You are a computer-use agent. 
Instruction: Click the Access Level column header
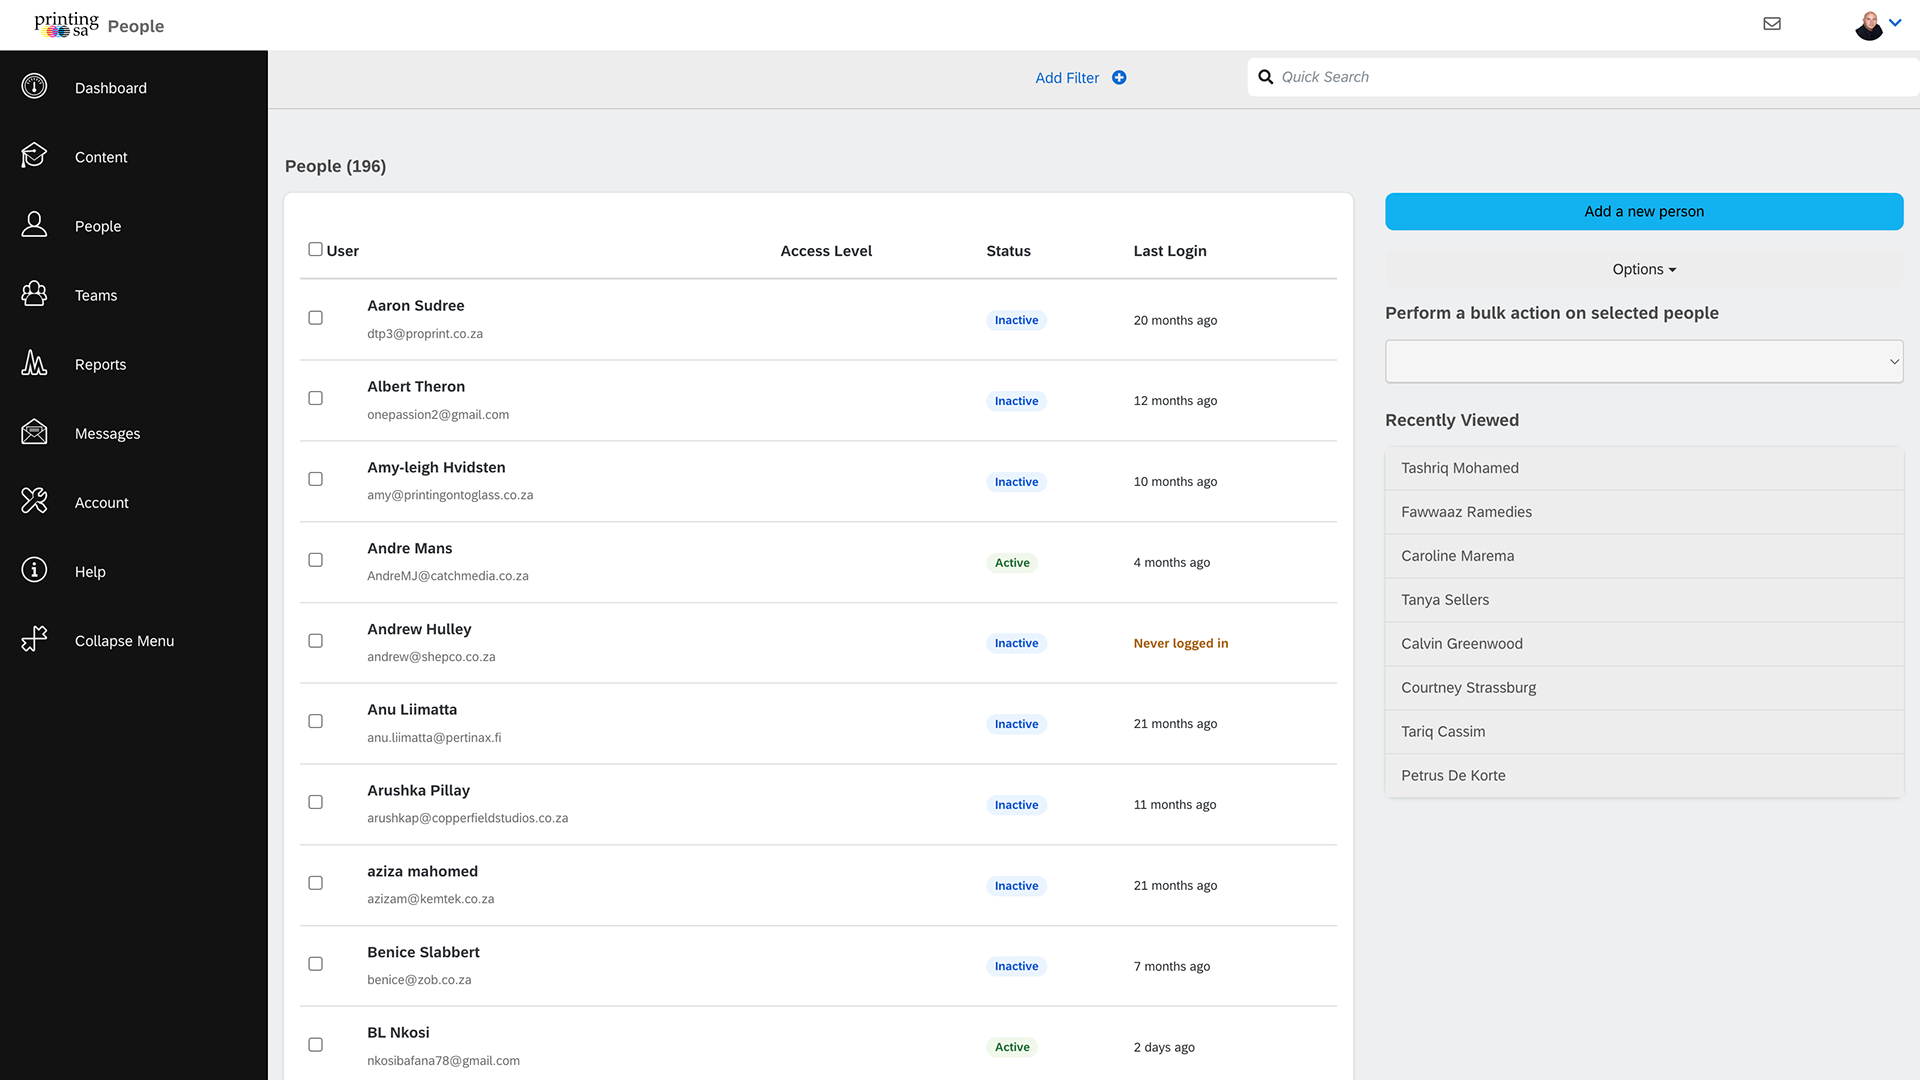pyautogui.click(x=826, y=251)
